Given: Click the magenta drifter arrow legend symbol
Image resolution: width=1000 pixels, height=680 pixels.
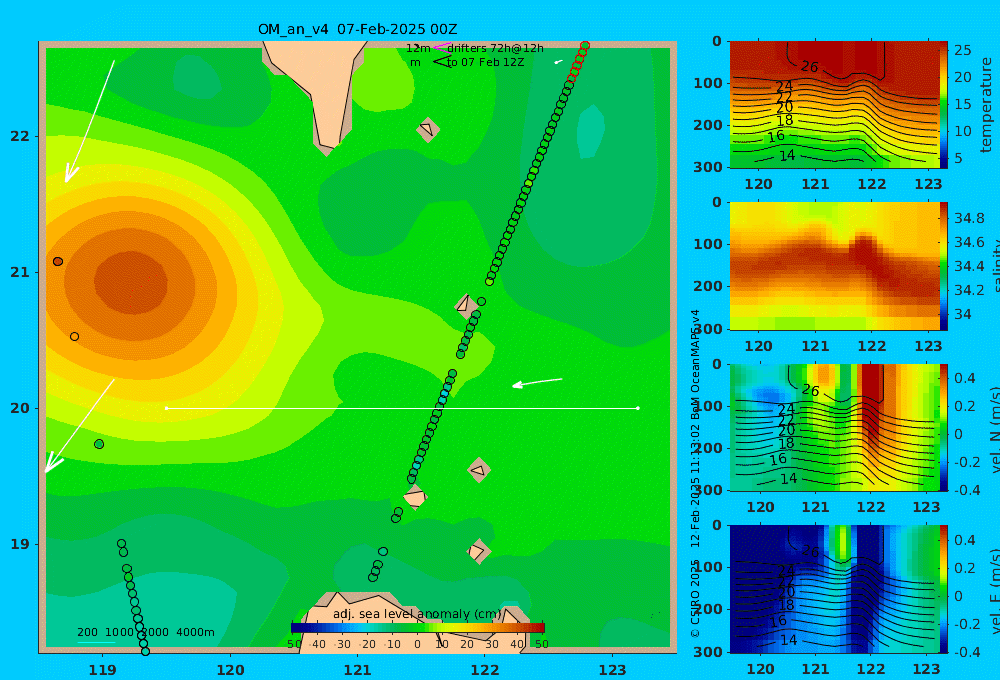Looking at the screenshot, I should (x=441, y=47).
